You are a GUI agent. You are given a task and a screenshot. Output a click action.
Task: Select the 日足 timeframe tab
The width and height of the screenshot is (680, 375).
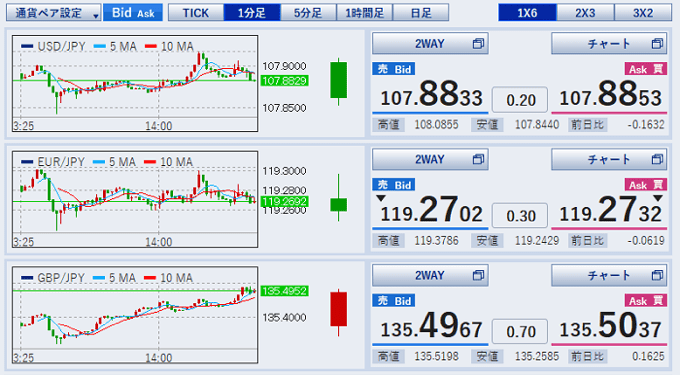pyautogui.click(x=421, y=13)
